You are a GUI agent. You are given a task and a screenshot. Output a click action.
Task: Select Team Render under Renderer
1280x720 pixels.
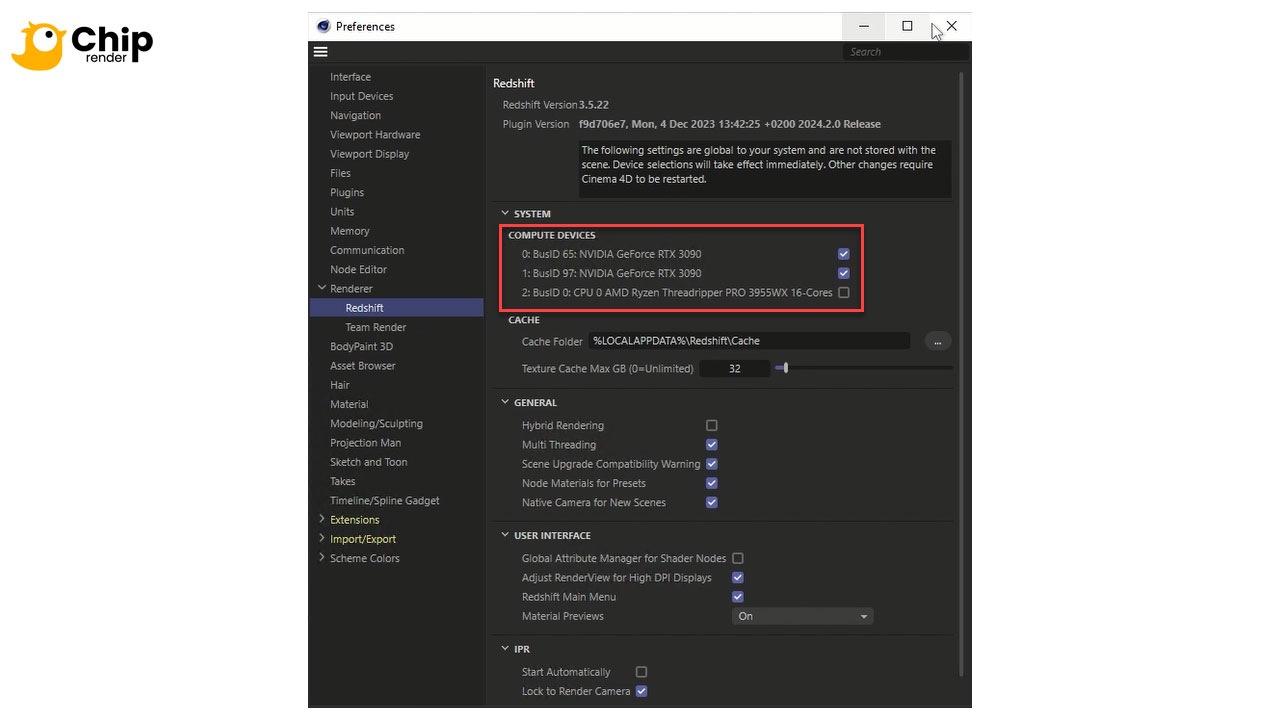pos(376,327)
